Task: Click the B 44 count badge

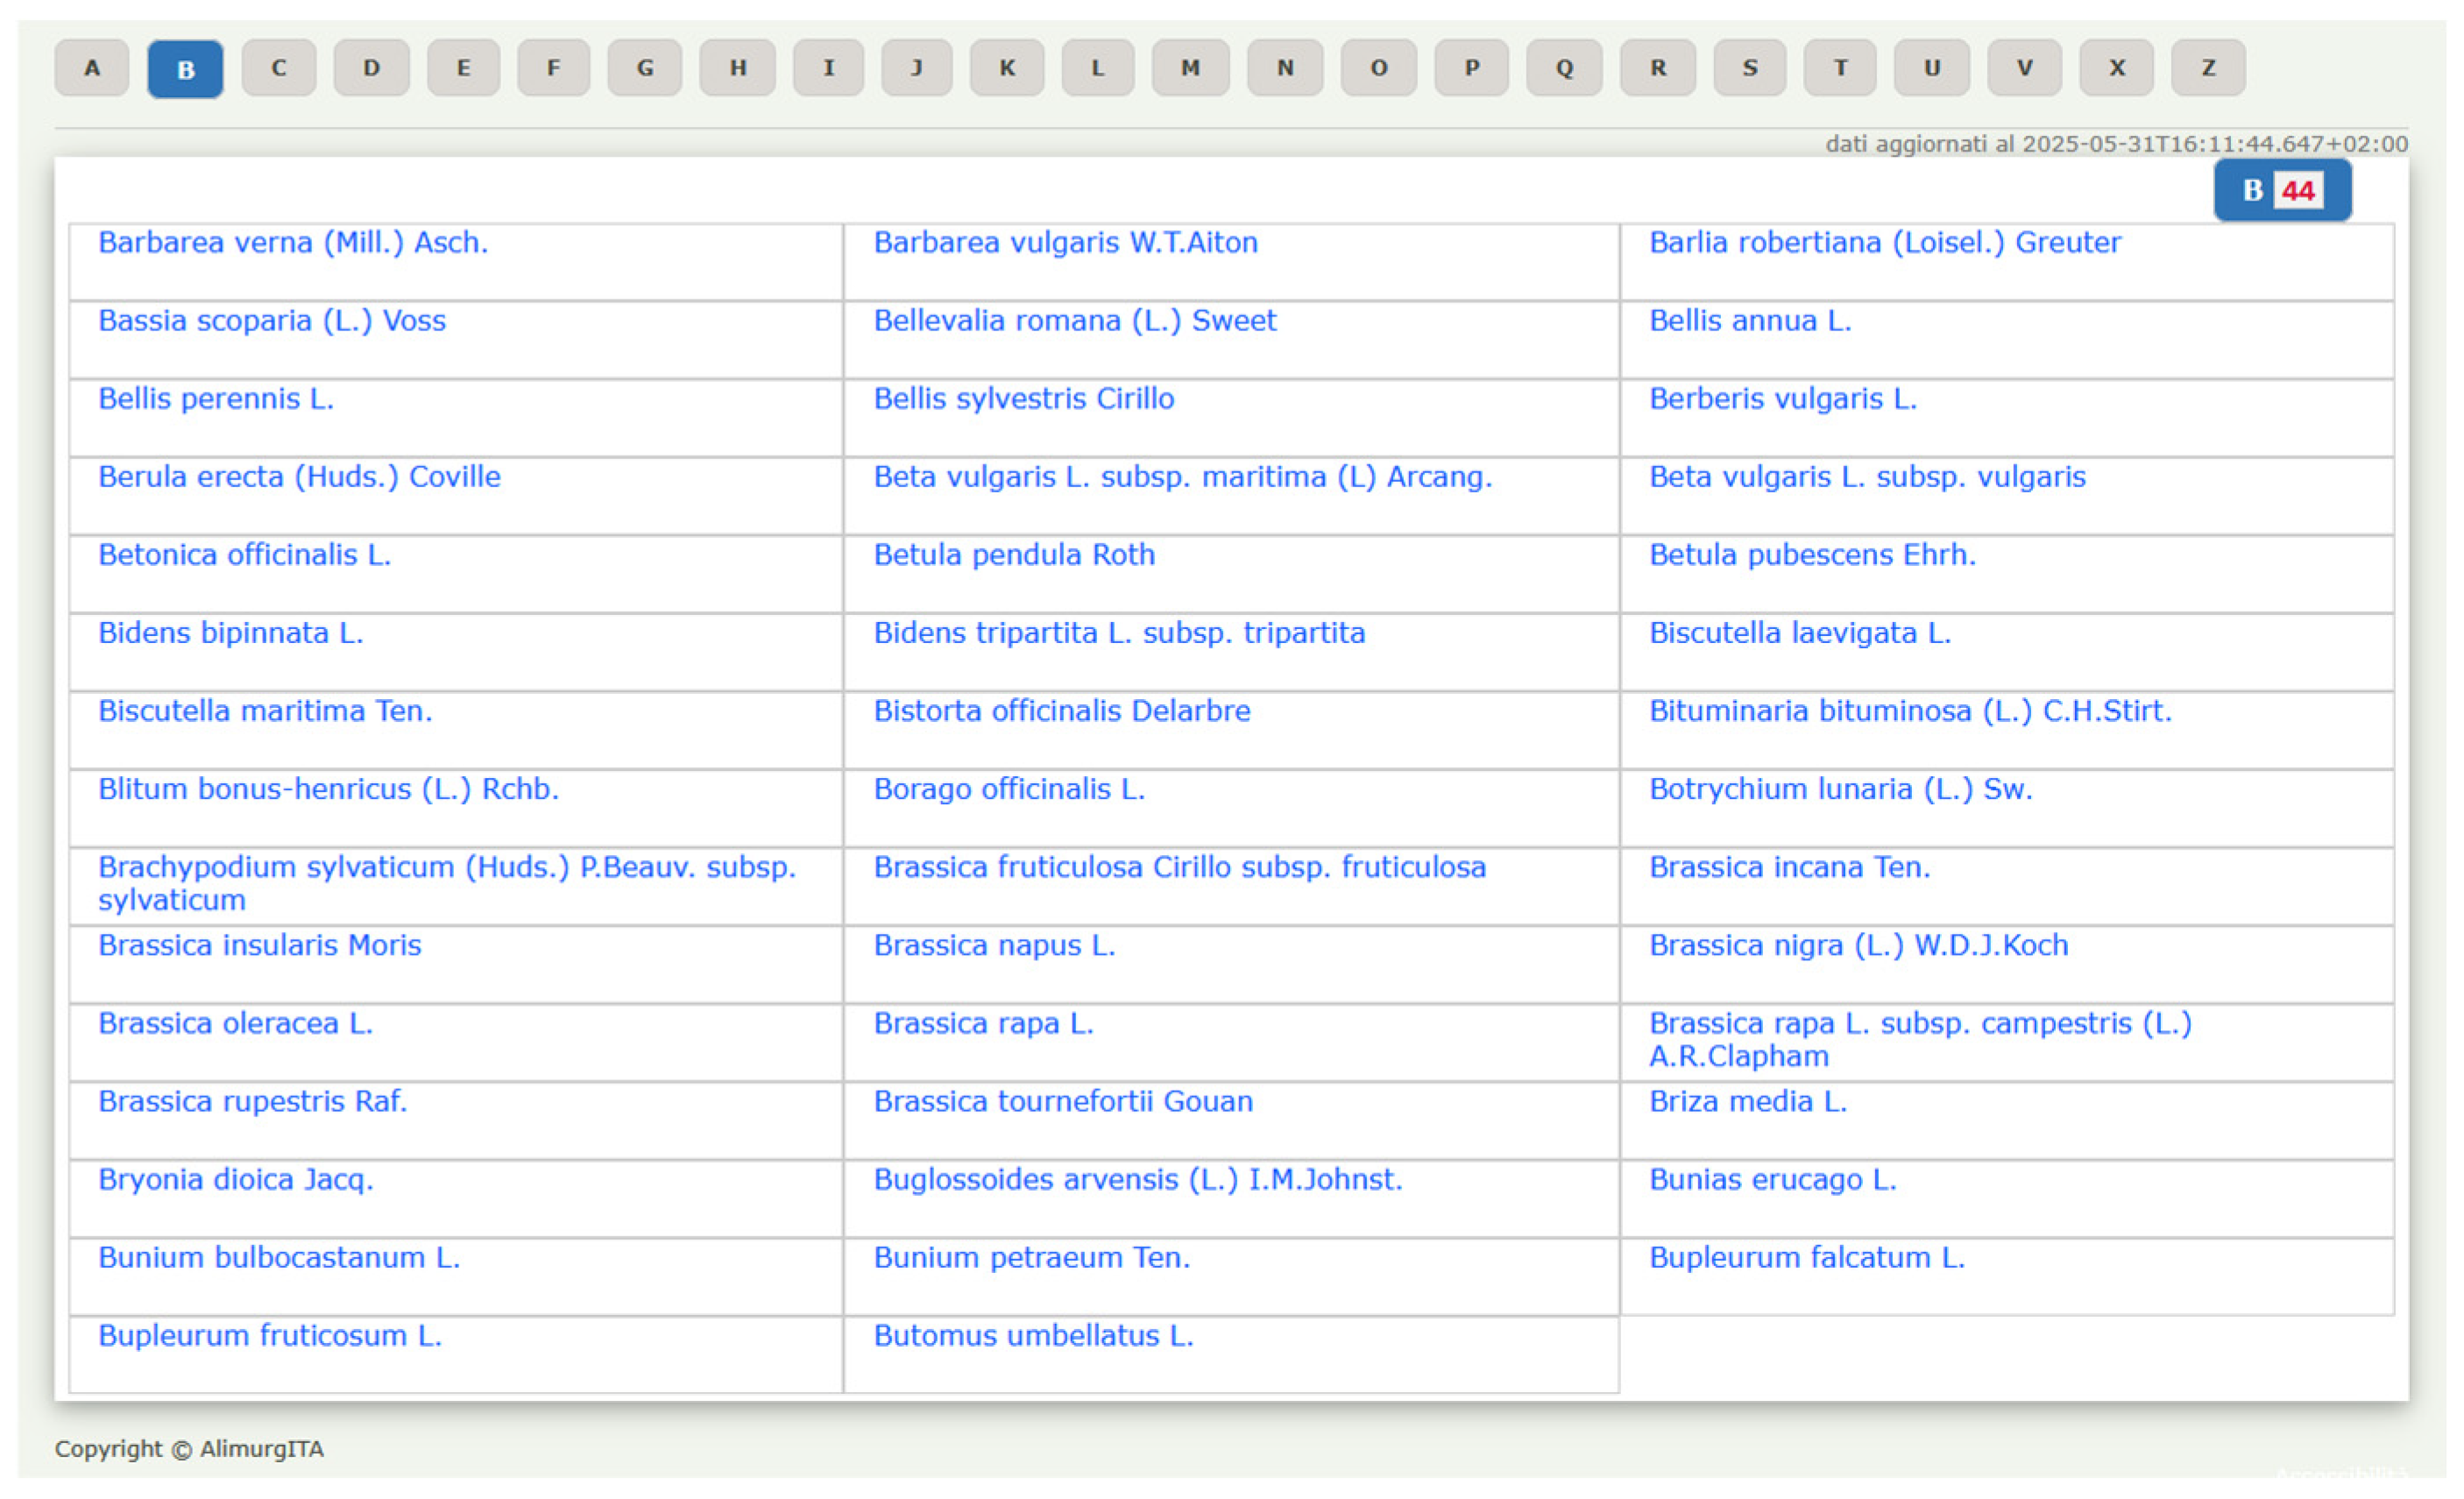Action: click(2281, 190)
